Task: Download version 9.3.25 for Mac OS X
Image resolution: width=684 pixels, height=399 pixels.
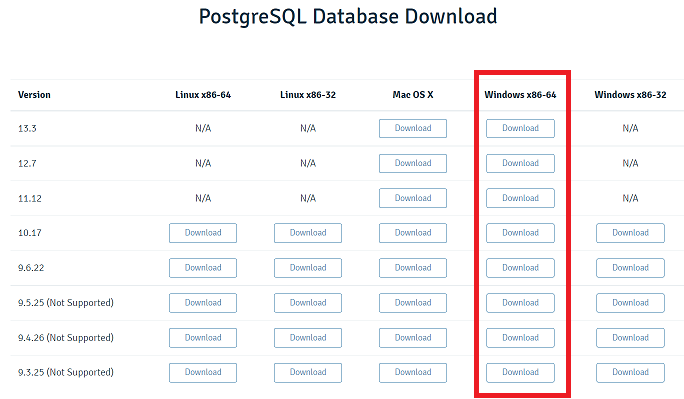Action: pyautogui.click(x=413, y=373)
